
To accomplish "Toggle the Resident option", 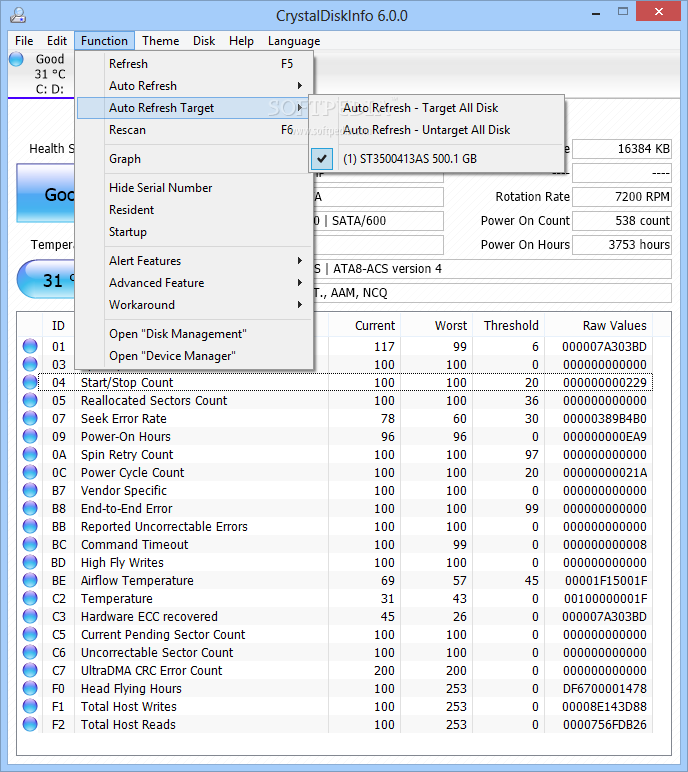I will (195, 210).
